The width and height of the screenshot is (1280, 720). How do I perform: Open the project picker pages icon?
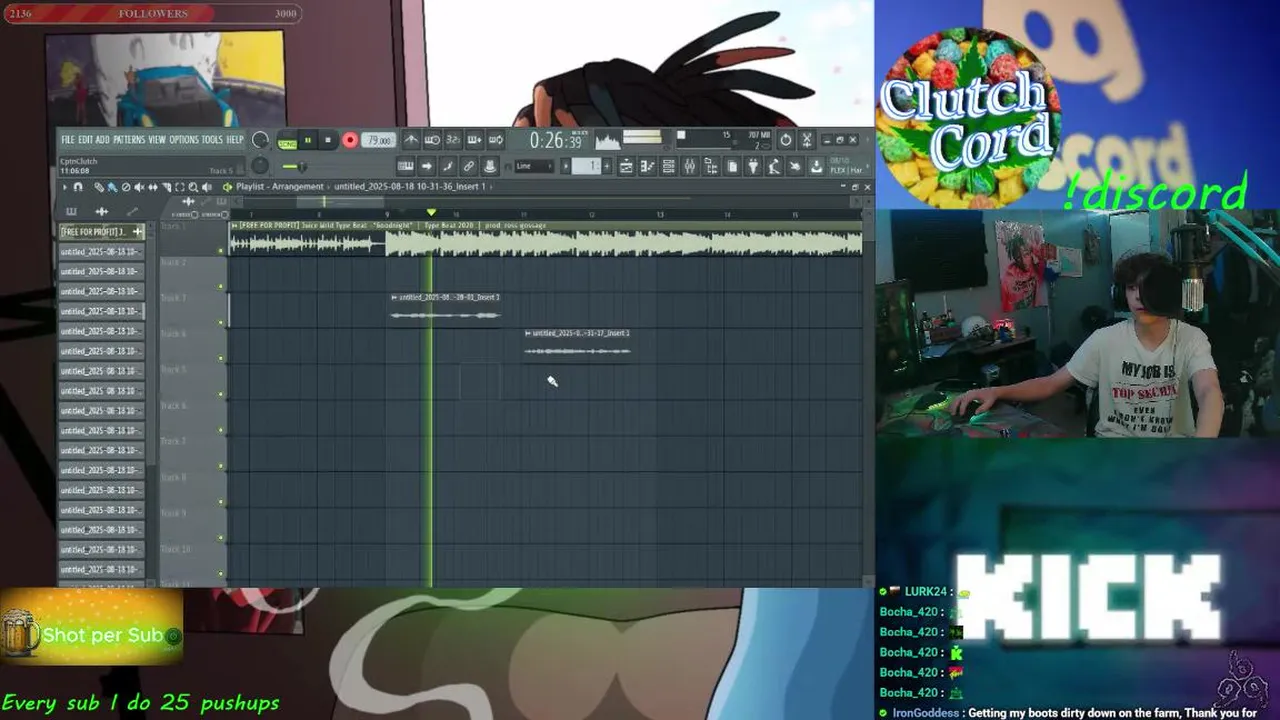[732, 166]
